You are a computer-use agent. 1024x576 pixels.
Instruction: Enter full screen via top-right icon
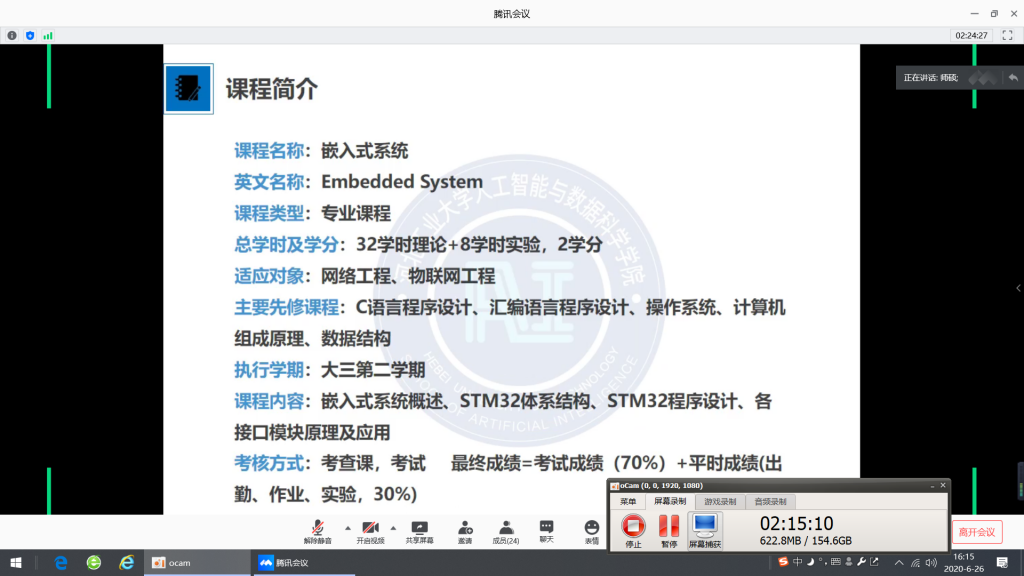click(1007, 35)
